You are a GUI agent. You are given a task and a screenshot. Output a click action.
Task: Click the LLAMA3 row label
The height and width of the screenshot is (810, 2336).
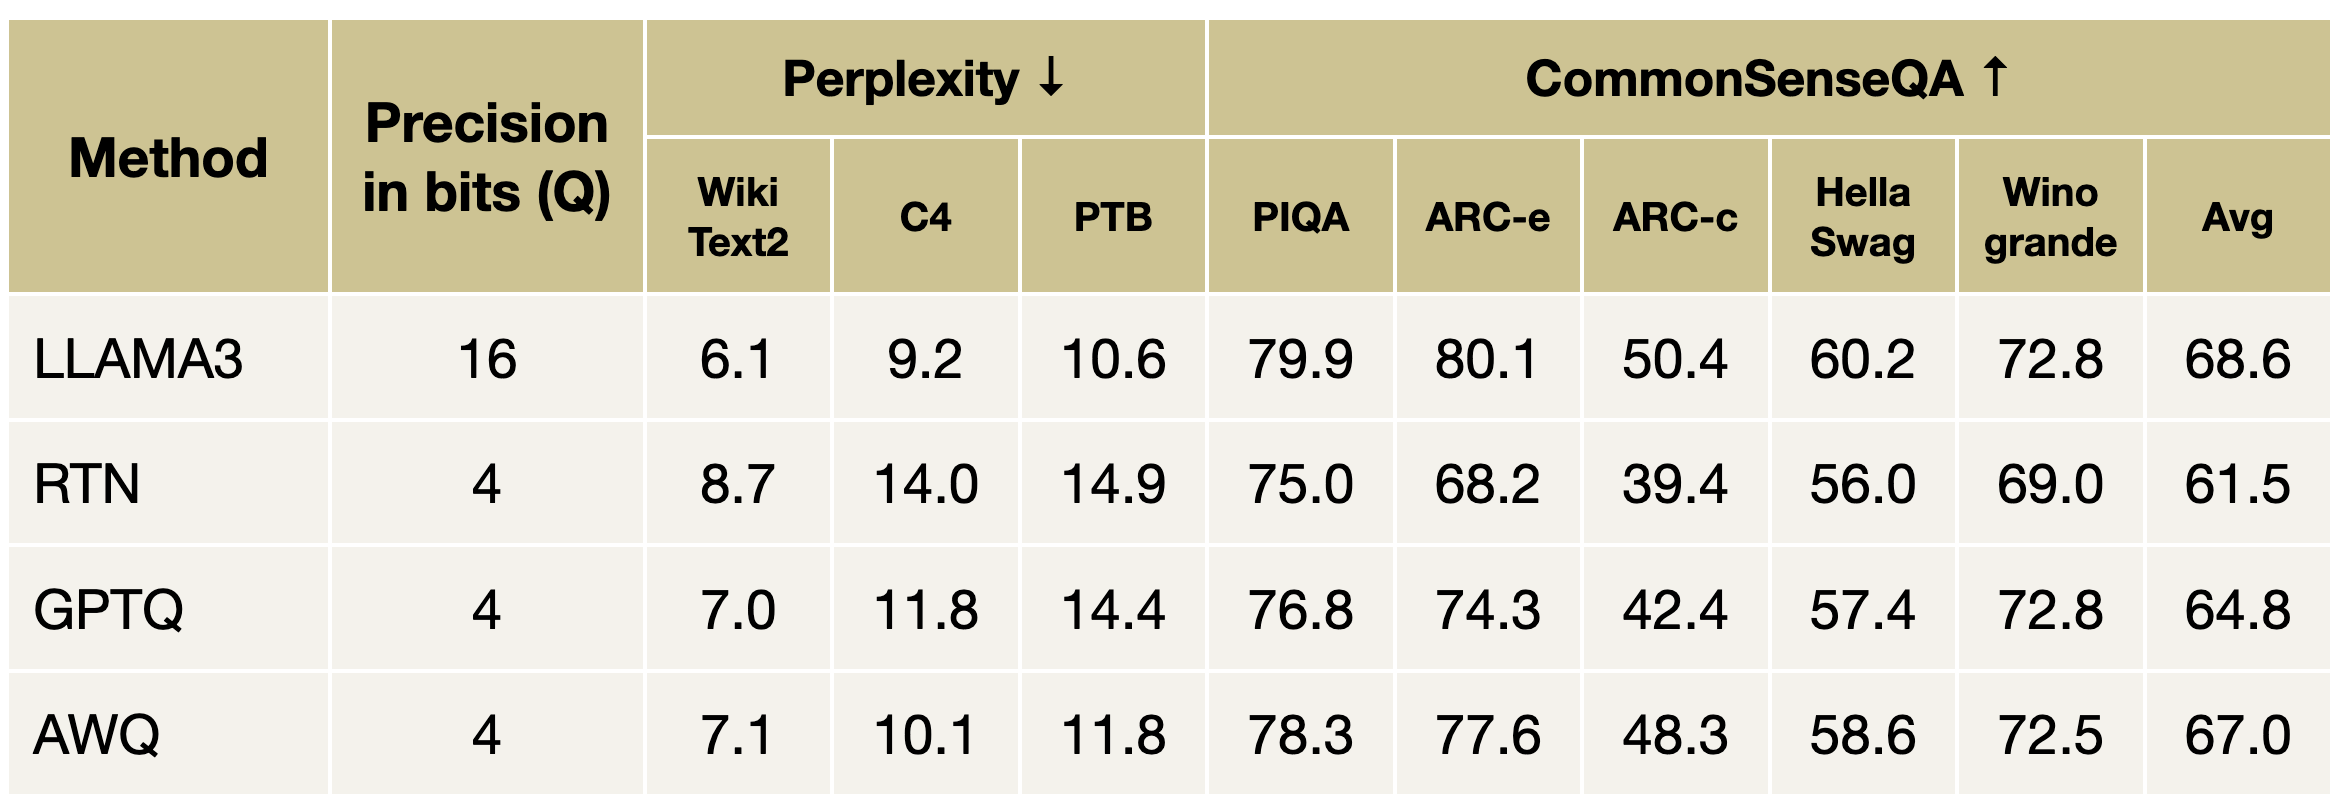138,359
